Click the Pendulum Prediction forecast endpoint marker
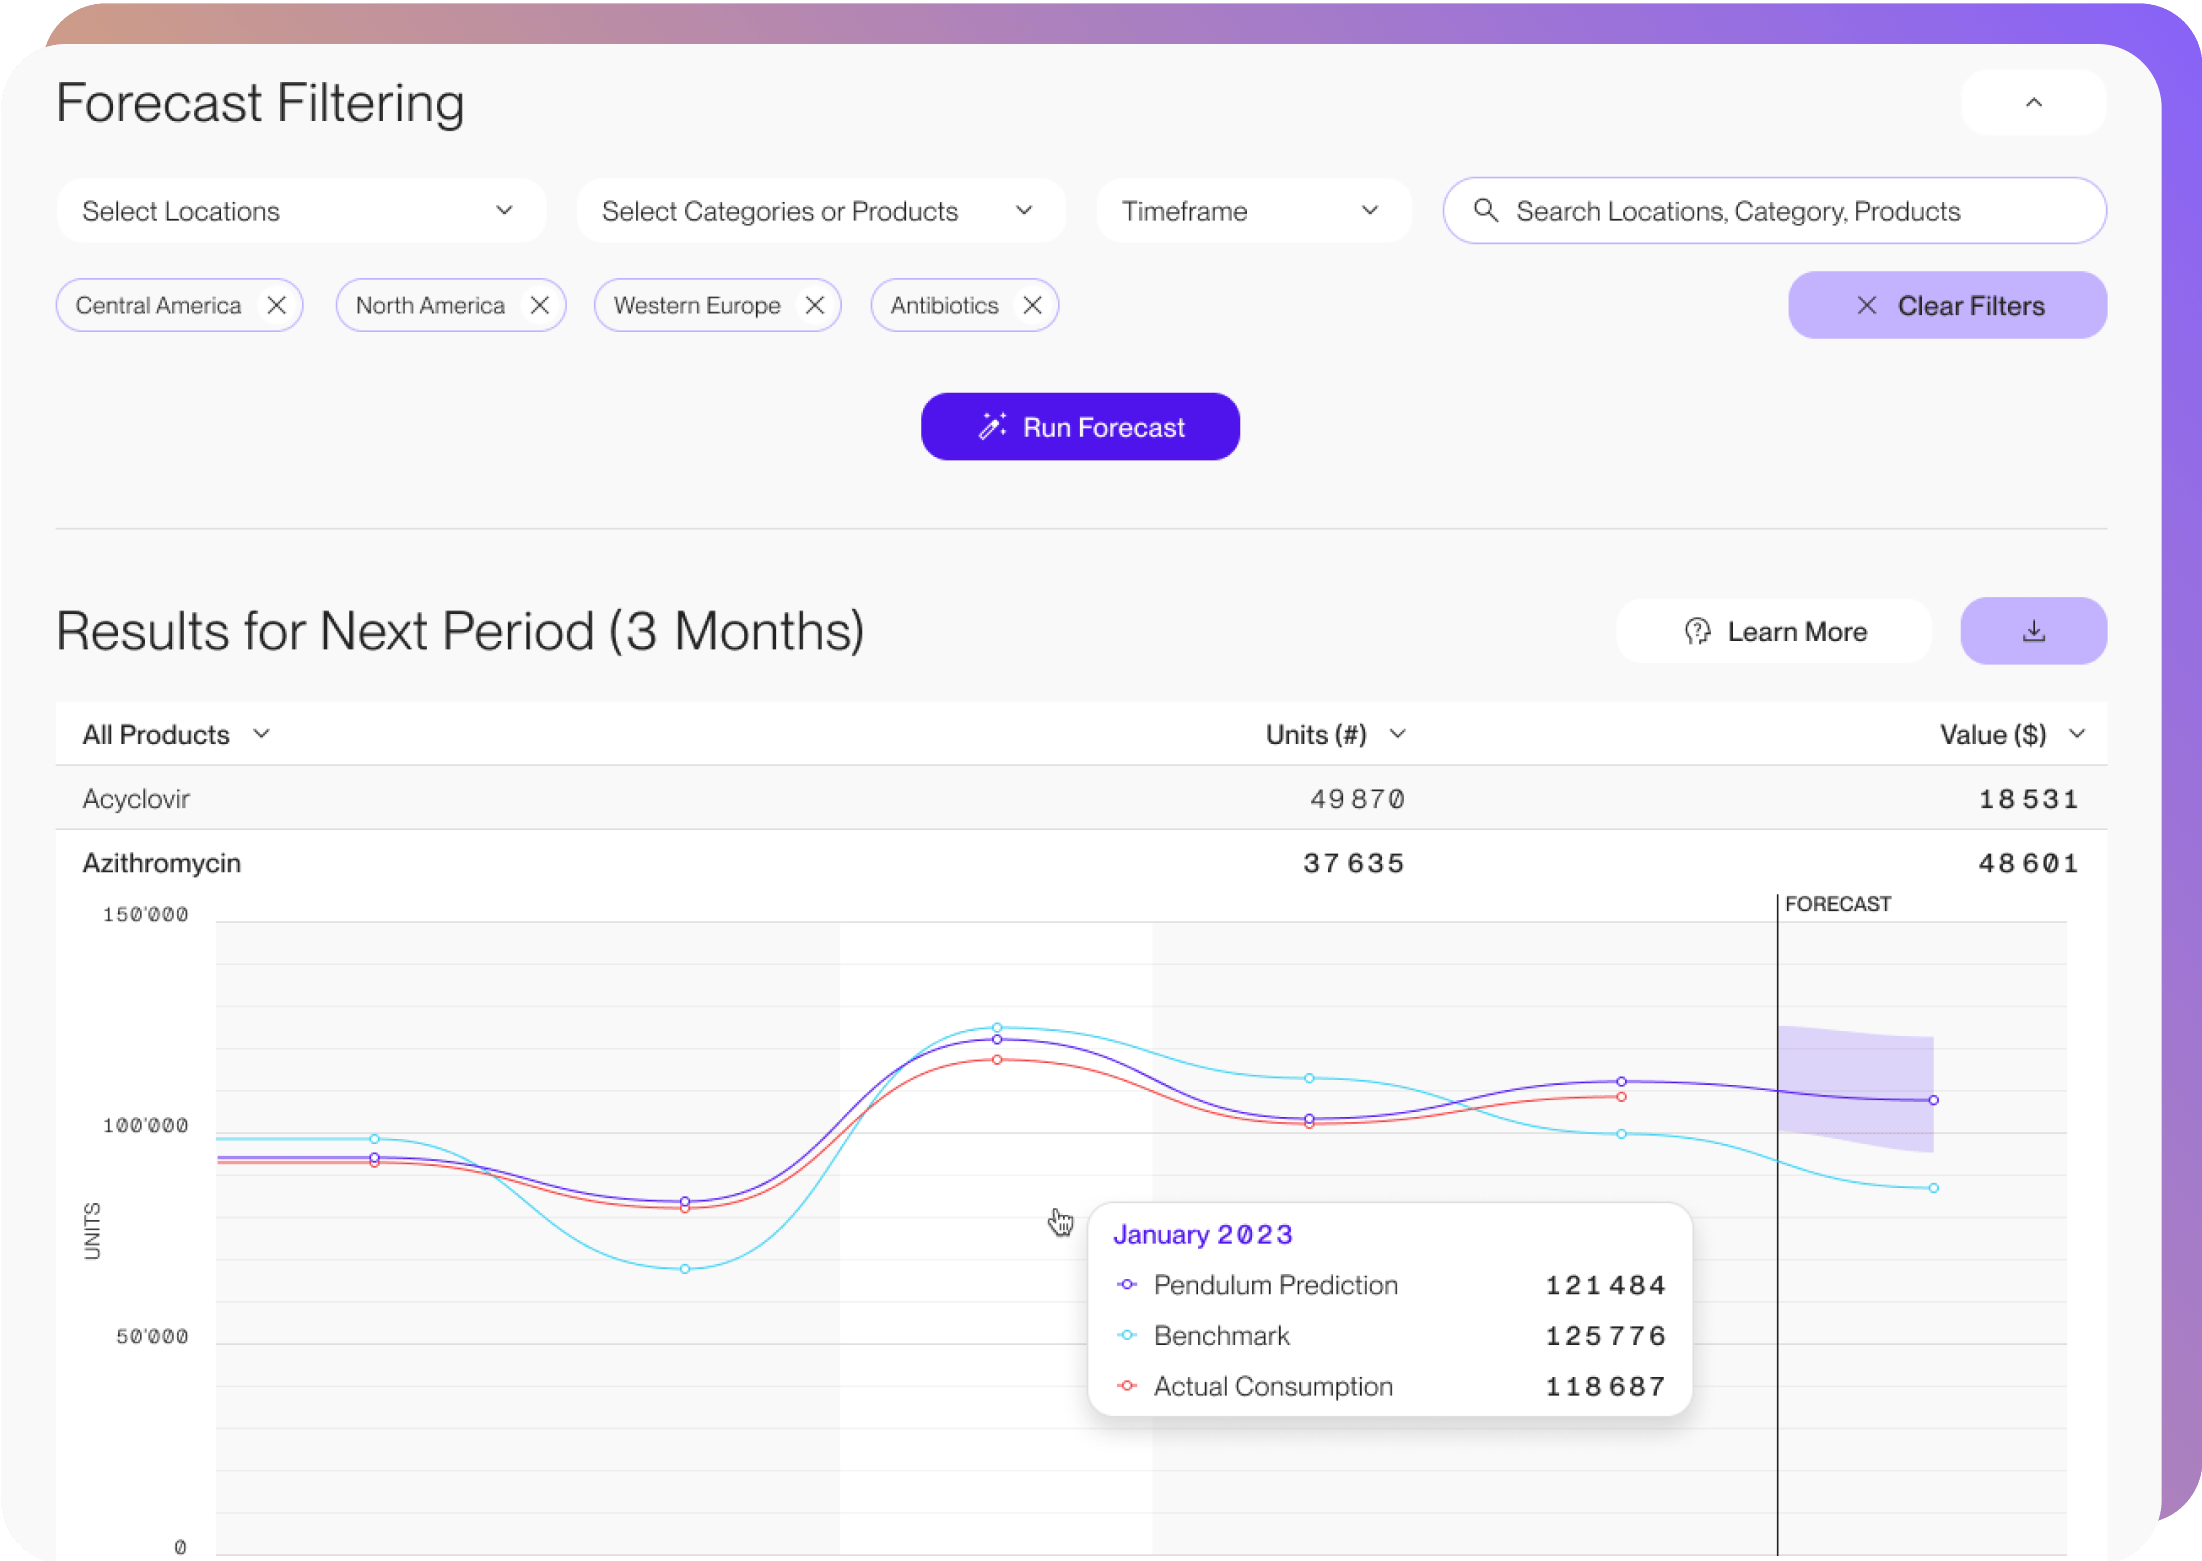The height and width of the screenshot is (1561, 2202). pos(1933,1100)
